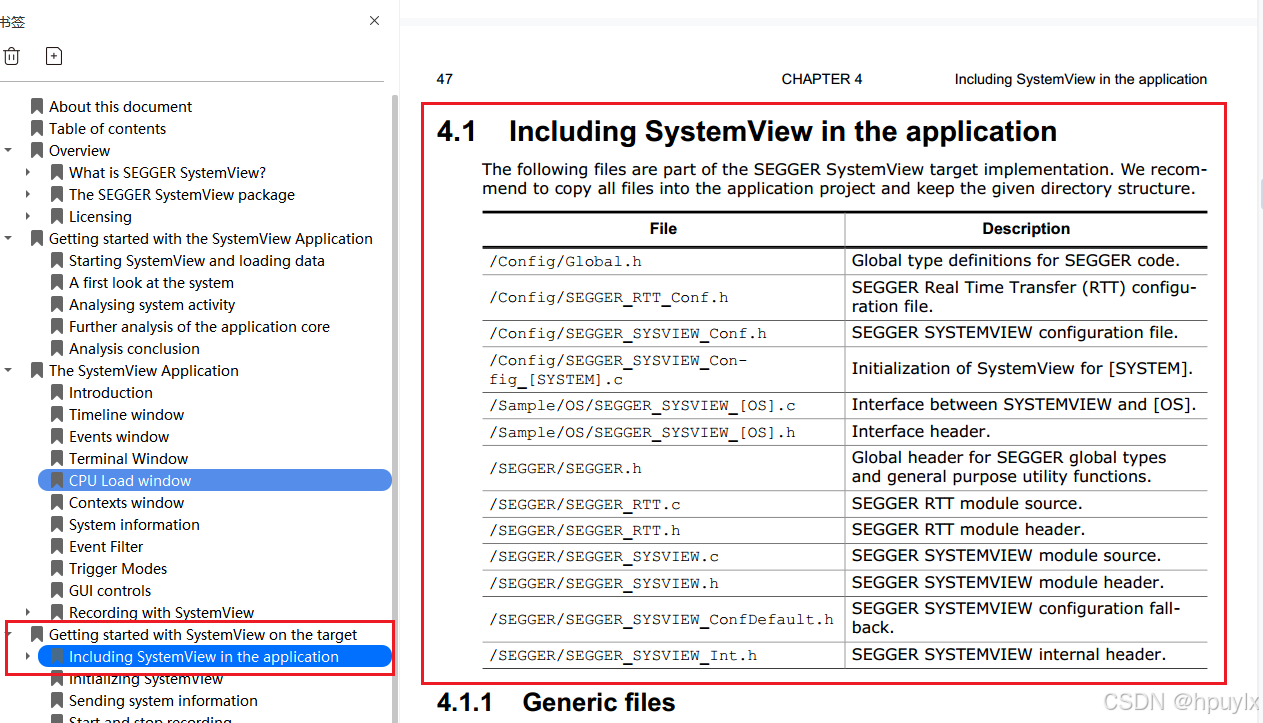Expand Getting started with SystemView on the target
1263x723 pixels.
click(8, 634)
